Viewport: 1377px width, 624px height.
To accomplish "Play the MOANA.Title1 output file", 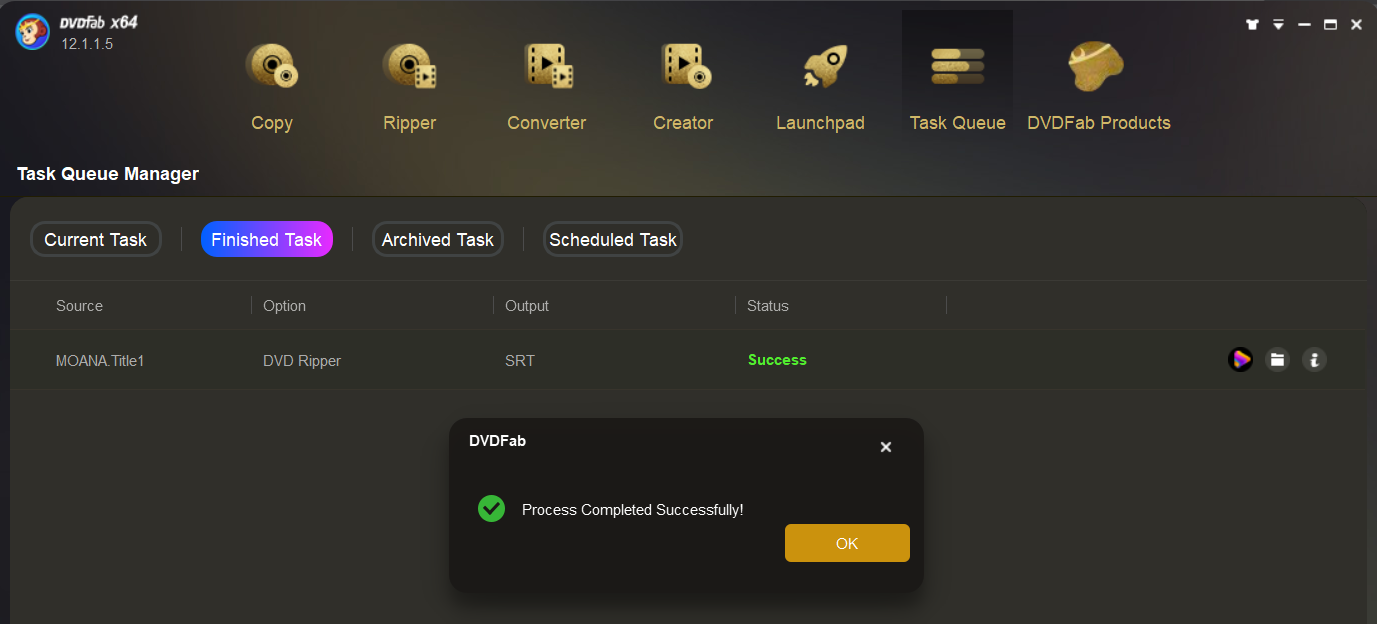I will tap(1240, 359).
